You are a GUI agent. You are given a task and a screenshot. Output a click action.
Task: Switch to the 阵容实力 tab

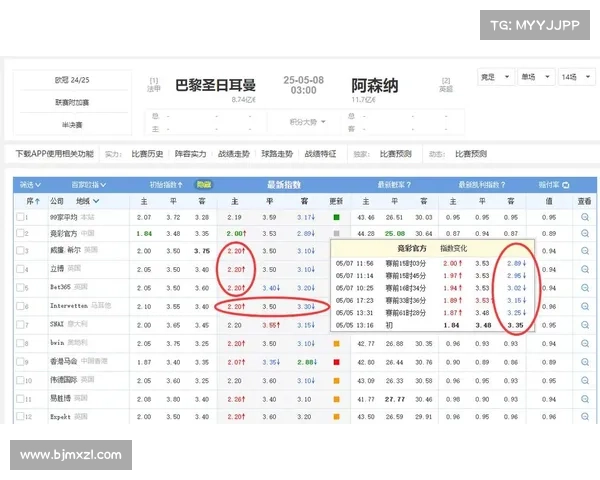tap(191, 154)
